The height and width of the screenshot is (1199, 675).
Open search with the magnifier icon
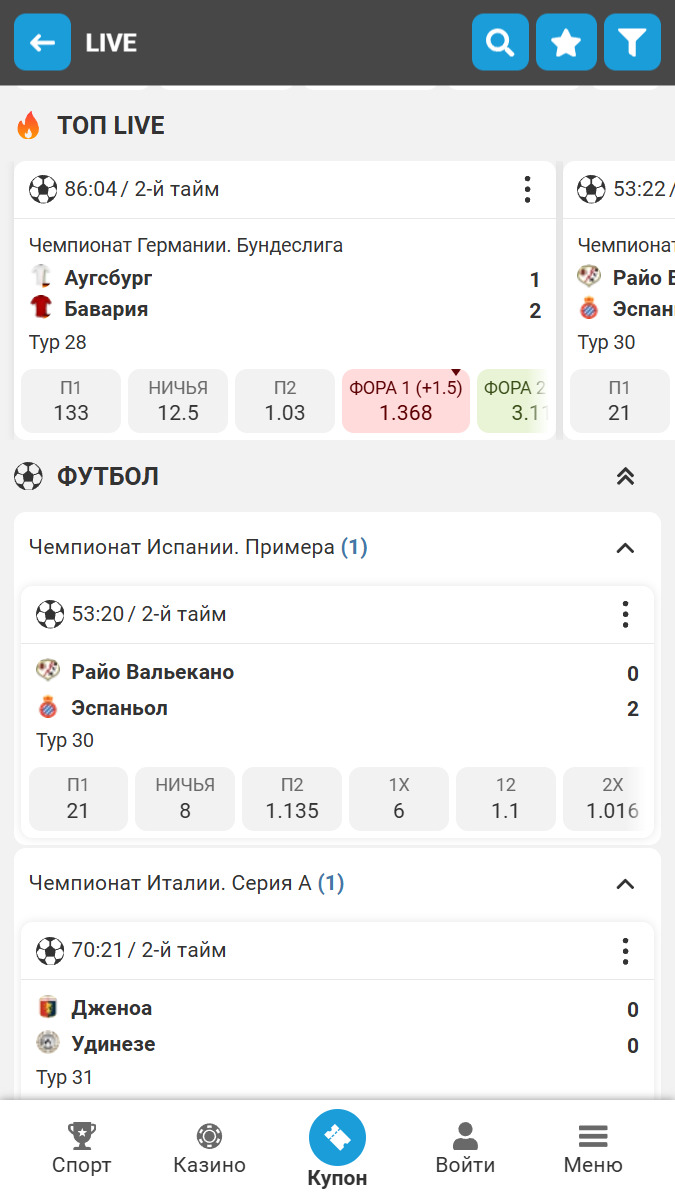500,42
